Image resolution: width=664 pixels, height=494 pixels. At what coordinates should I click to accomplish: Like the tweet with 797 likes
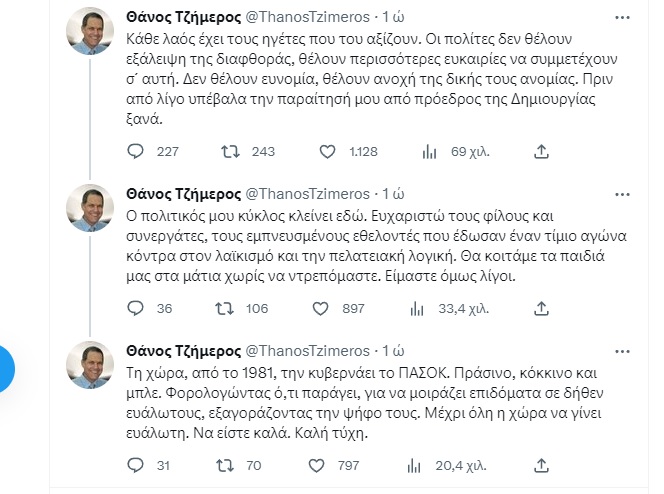tap(326, 464)
